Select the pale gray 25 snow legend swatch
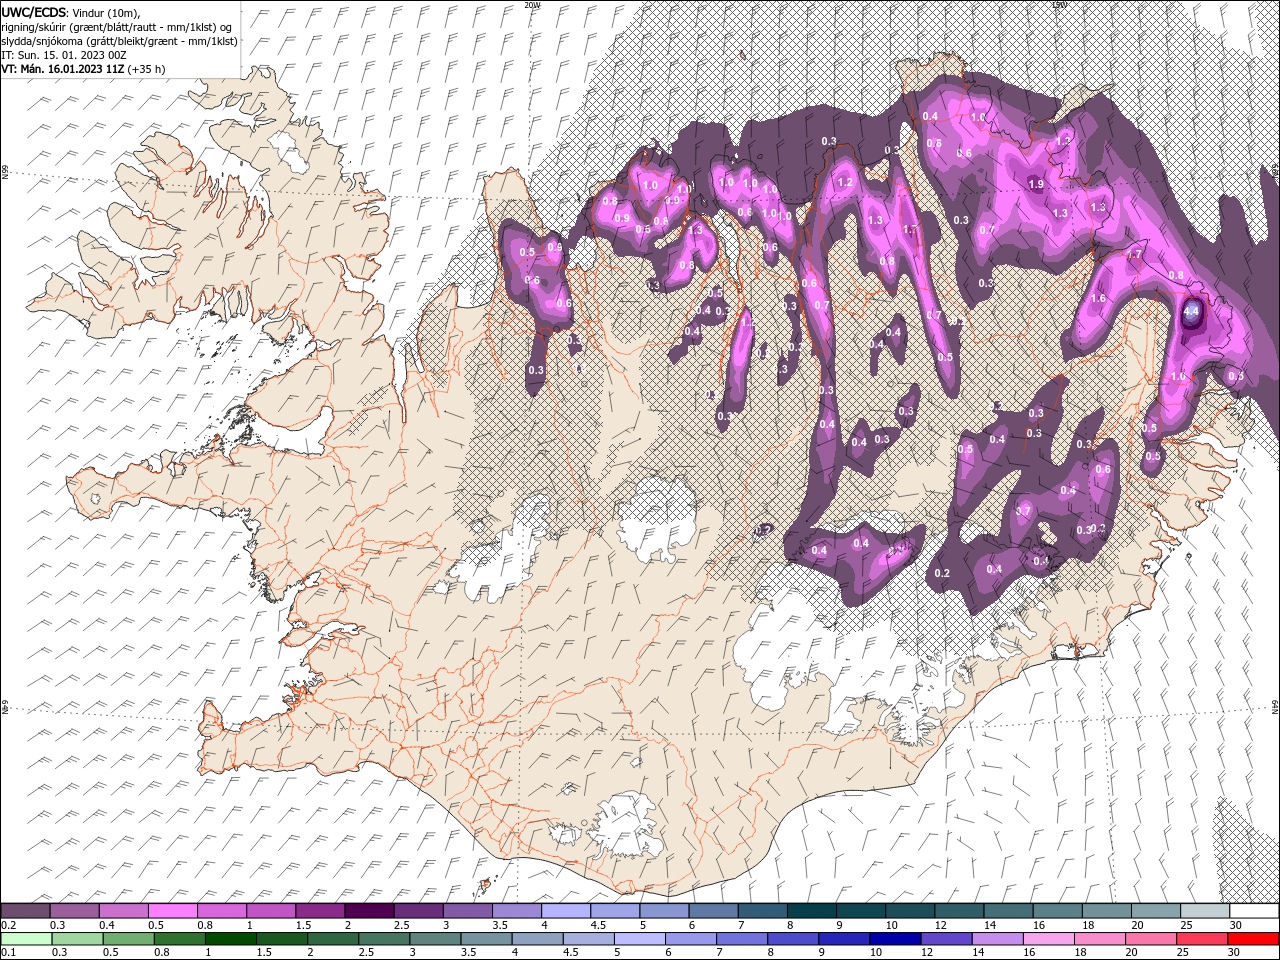The height and width of the screenshot is (960, 1280). coord(1205,910)
